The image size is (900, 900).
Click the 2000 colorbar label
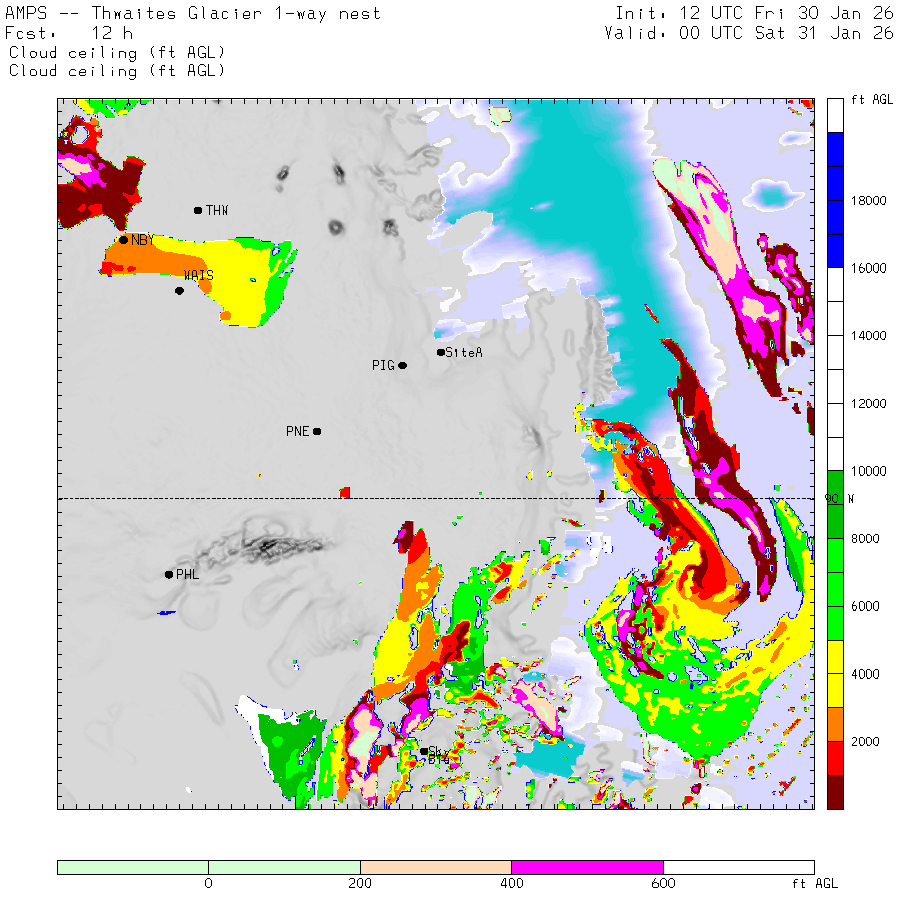click(x=865, y=742)
